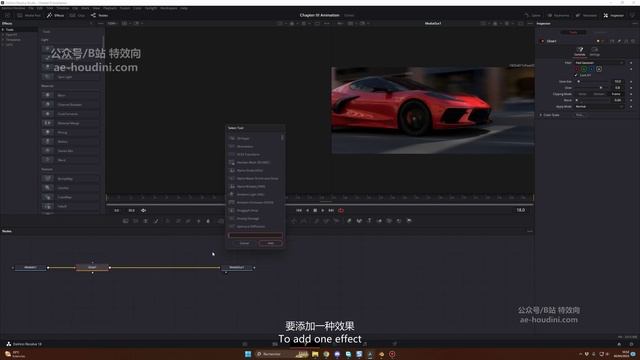Toggle the Inspector panel button
The height and width of the screenshot is (360, 640).
[x=614, y=15]
